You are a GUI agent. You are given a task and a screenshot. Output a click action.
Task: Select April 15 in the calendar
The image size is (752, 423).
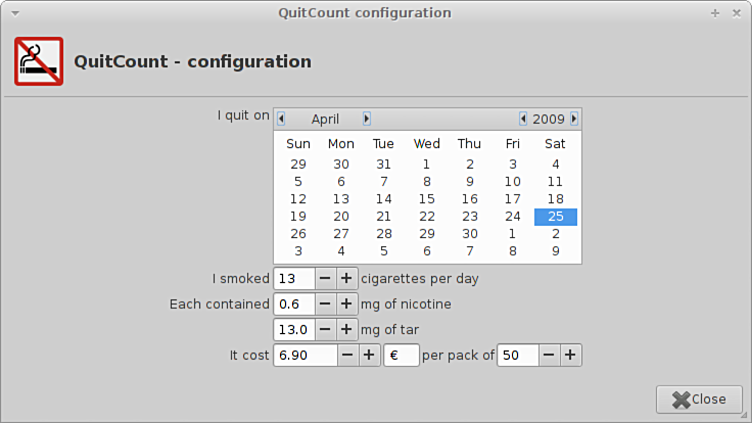pos(427,199)
